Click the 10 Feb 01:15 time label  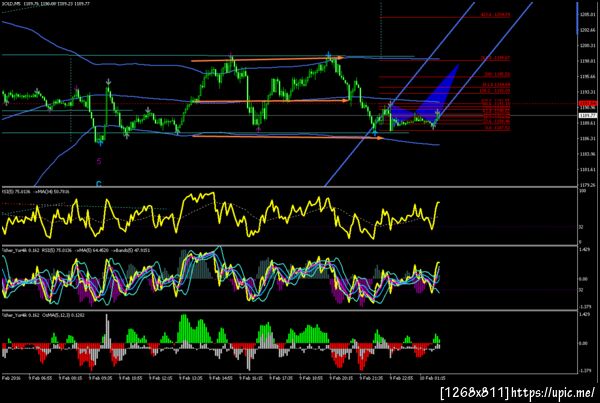(x=432, y=378)
